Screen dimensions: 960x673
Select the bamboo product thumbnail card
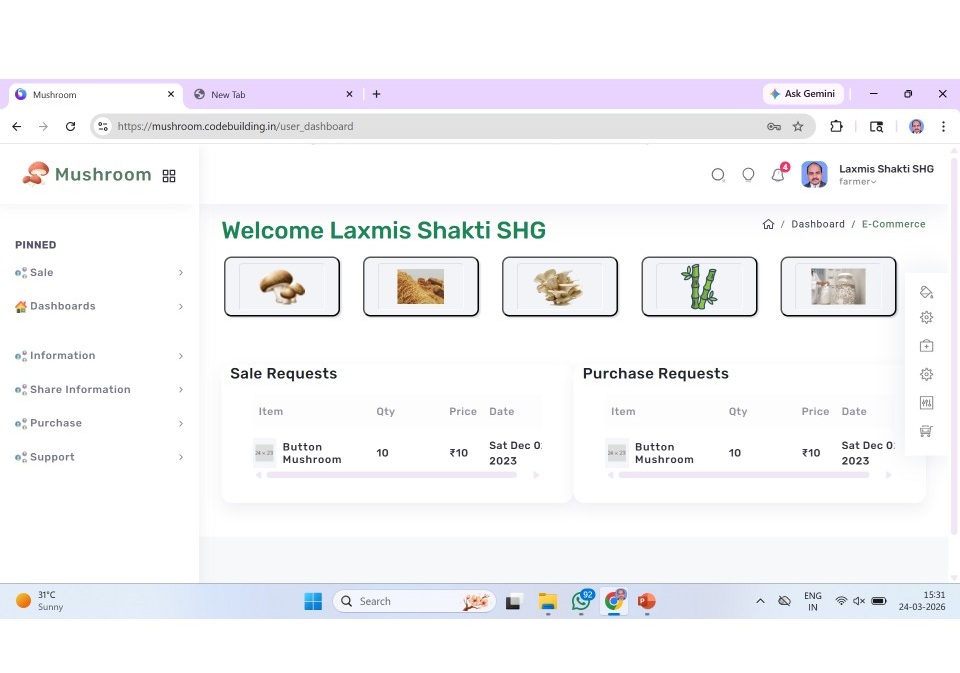point(699,286)
